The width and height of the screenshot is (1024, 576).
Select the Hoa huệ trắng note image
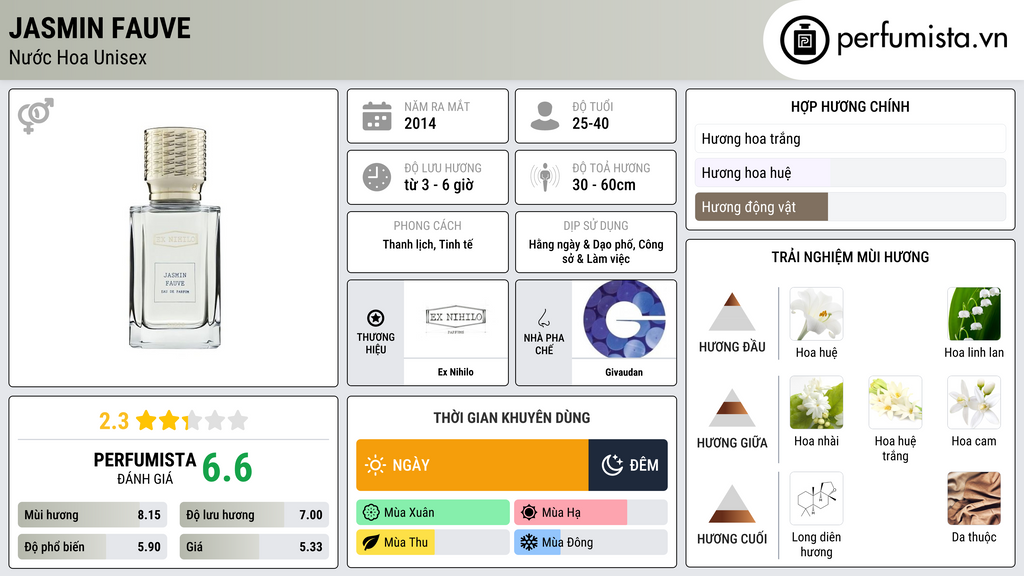pos(895,402)
